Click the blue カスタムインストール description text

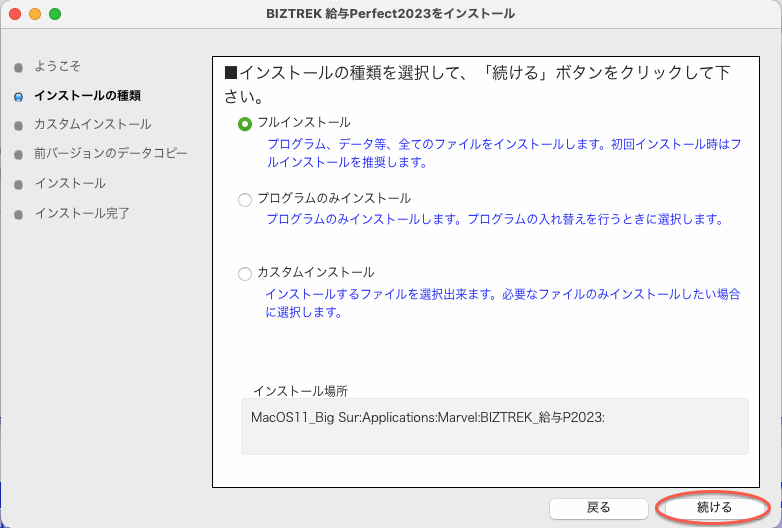pyautogui.click(x=502, y=303)
